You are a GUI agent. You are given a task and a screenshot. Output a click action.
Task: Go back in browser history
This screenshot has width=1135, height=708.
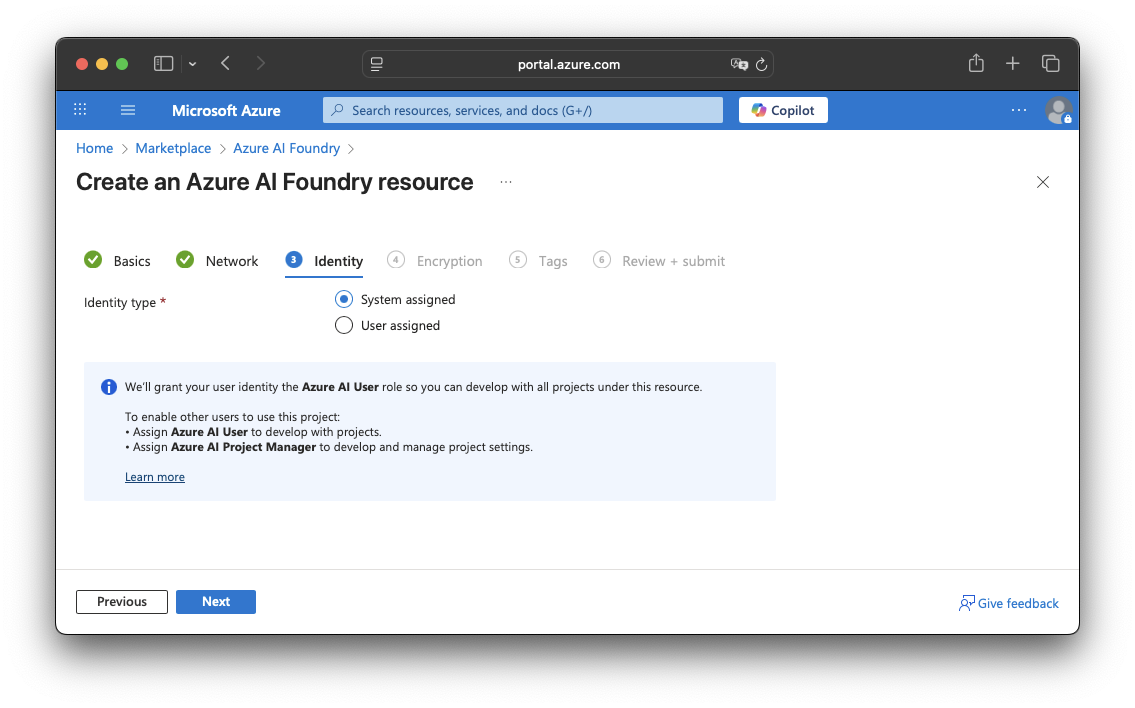[x=226, y=64]
